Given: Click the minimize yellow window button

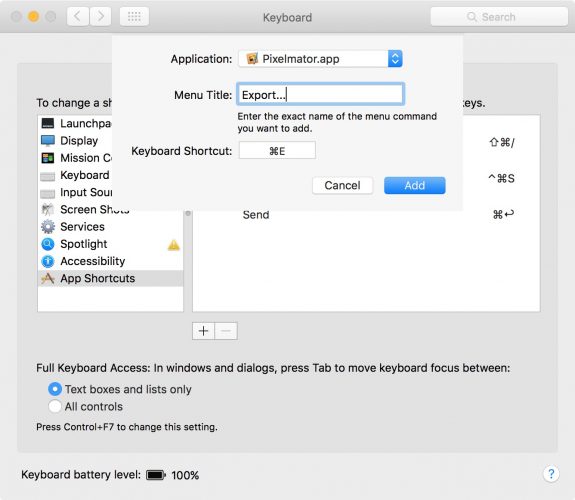Looking at the screenshot, I should point(33,17).
